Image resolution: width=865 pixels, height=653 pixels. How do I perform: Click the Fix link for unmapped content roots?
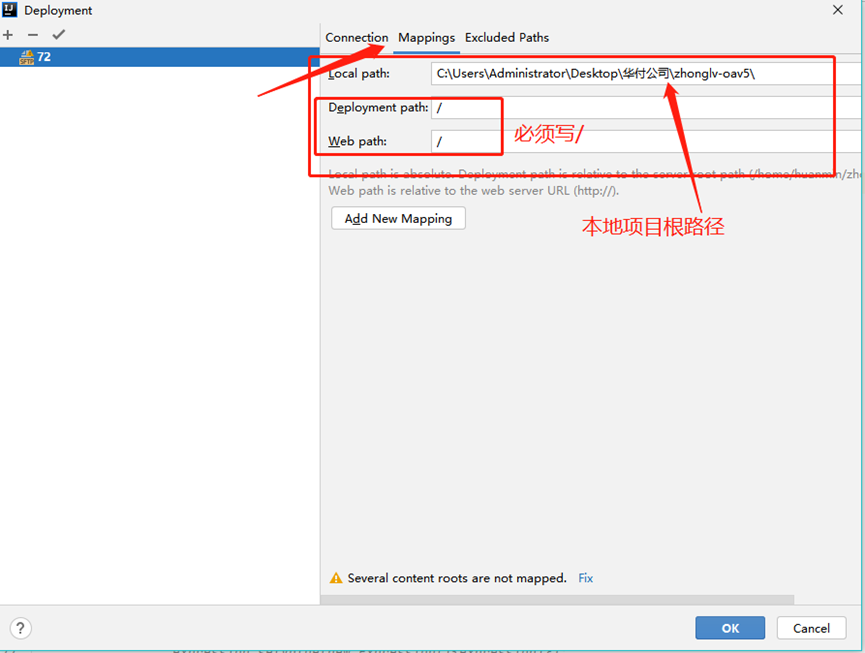(585, 578)
